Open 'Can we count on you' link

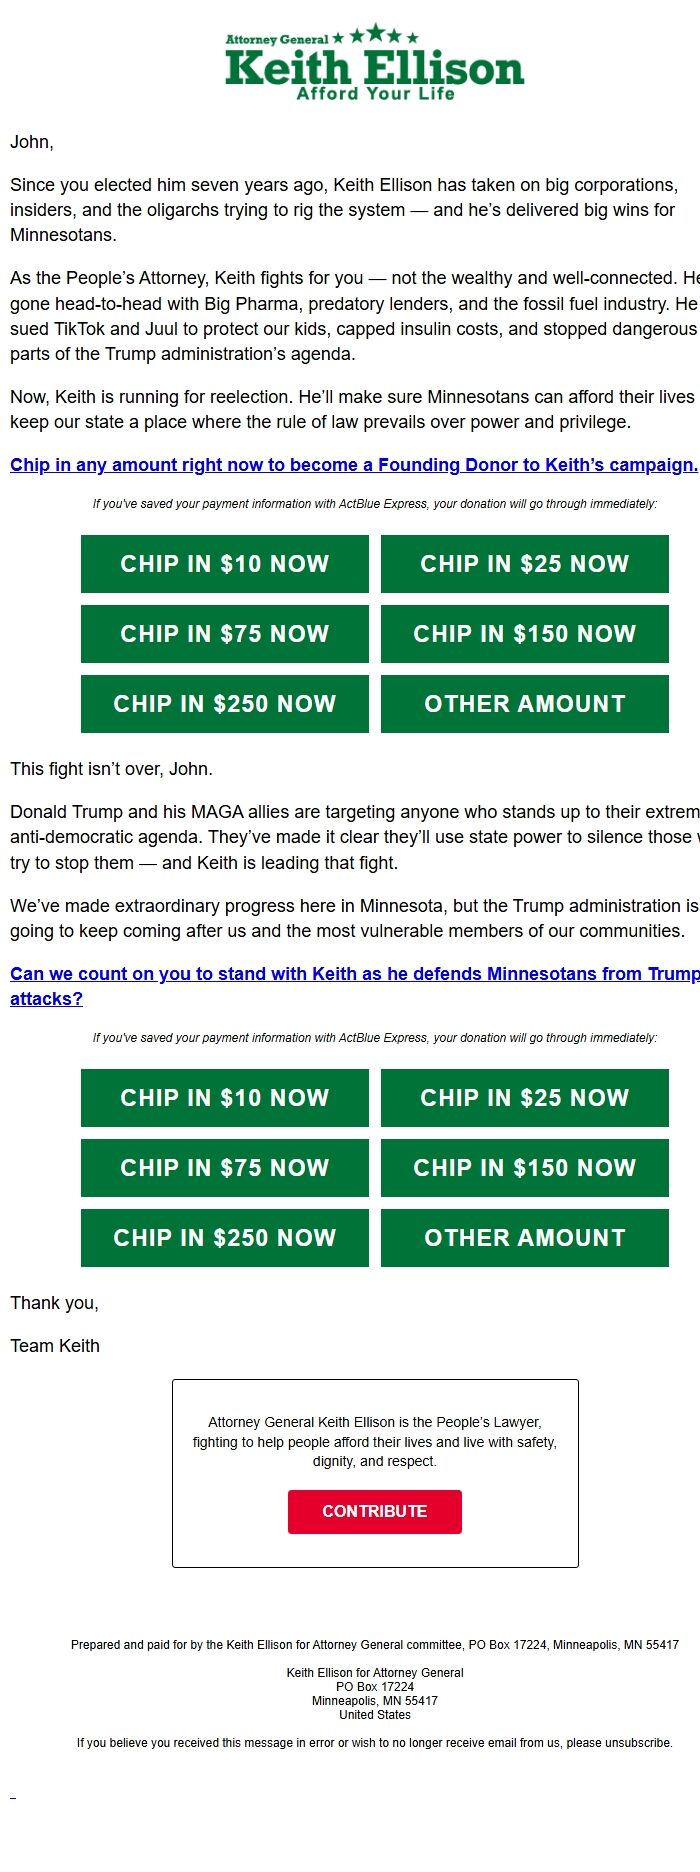click(353, 974)
